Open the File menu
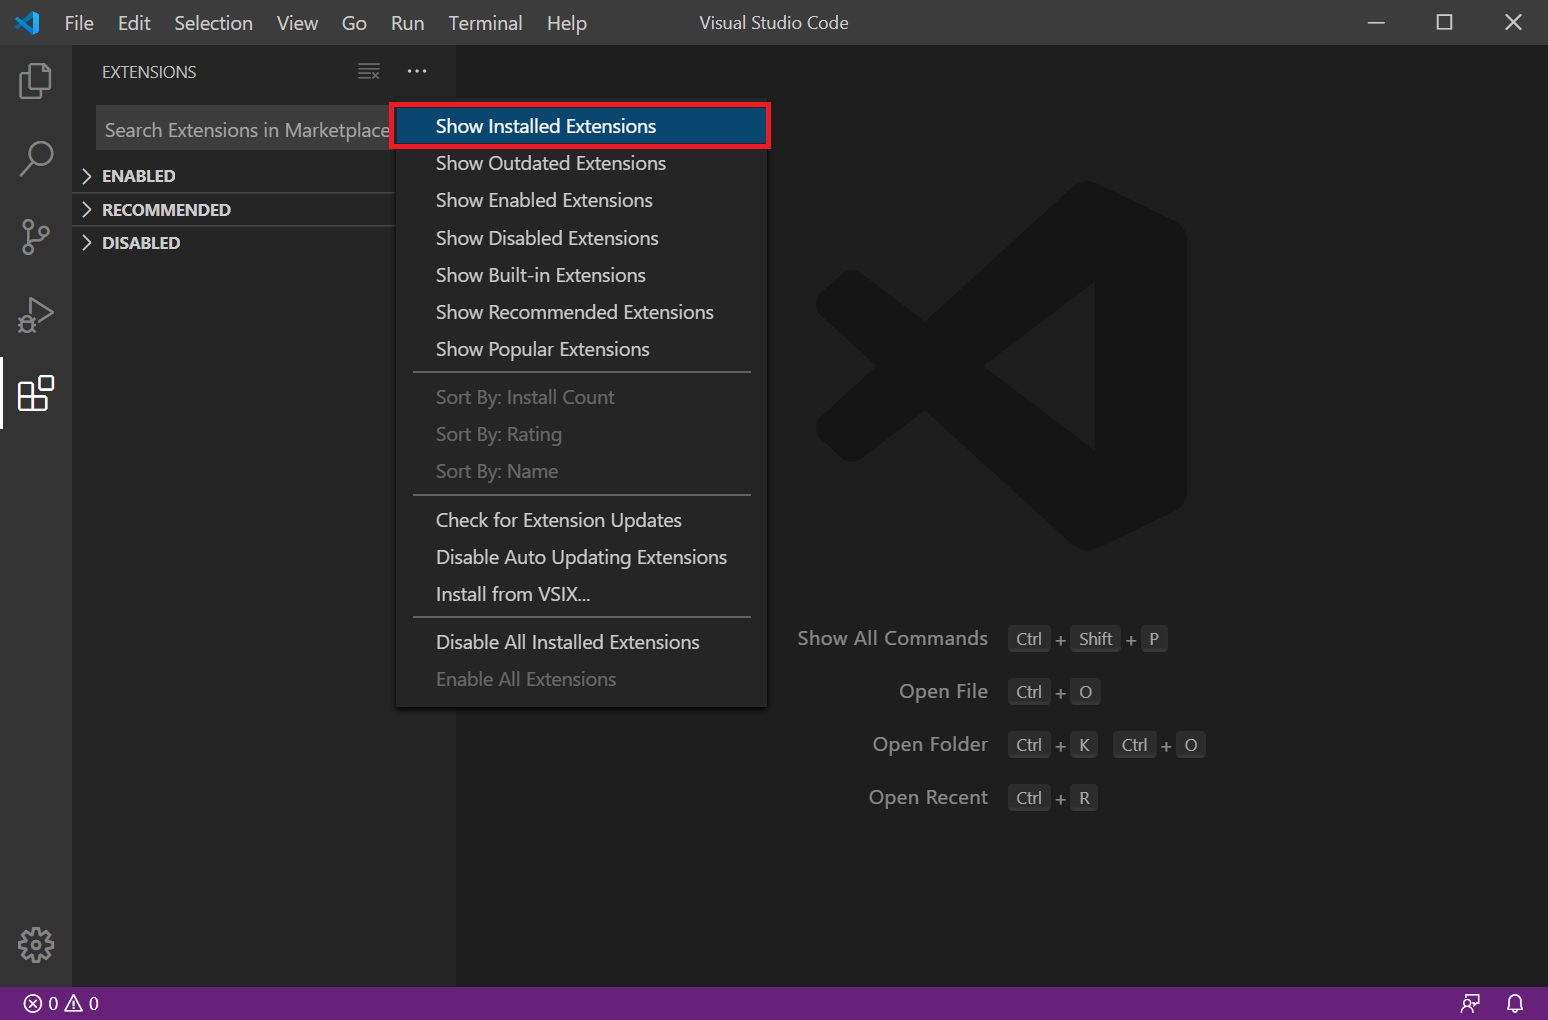The height and width of the screenshot is (1020, 1548). click(x=79, y=23)
